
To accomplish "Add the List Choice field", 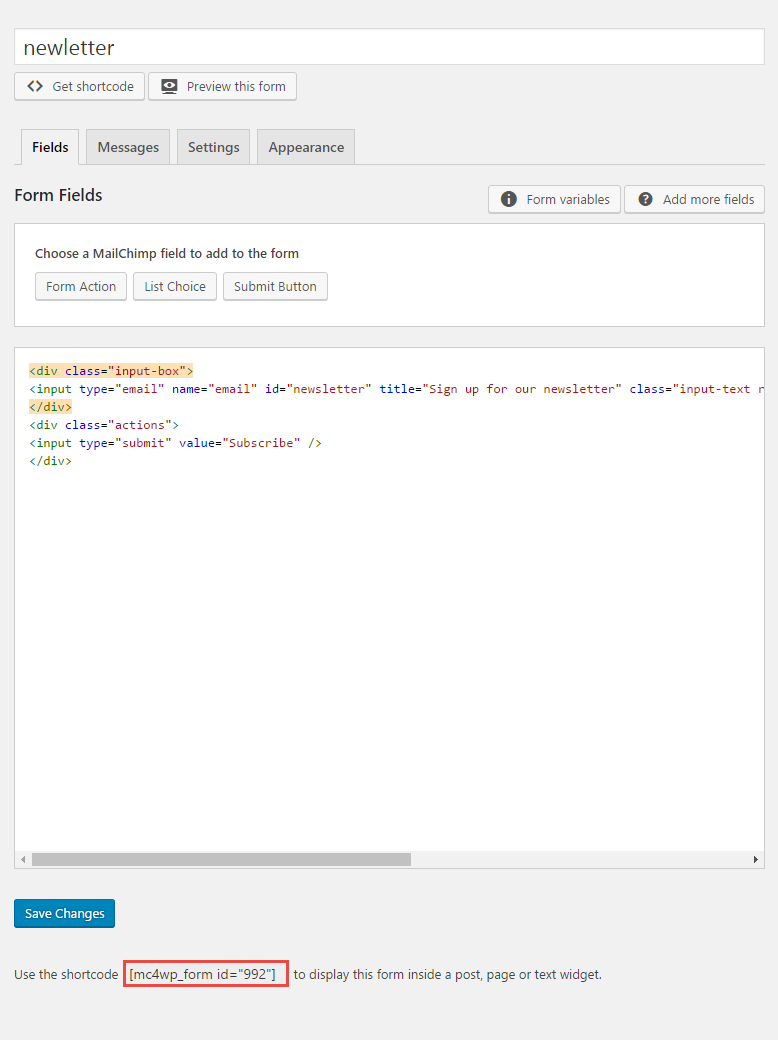I will [x=175, y=287].
